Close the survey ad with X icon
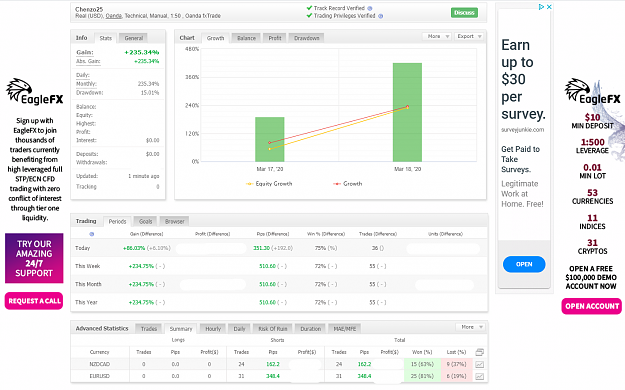 tap(549, 7)
